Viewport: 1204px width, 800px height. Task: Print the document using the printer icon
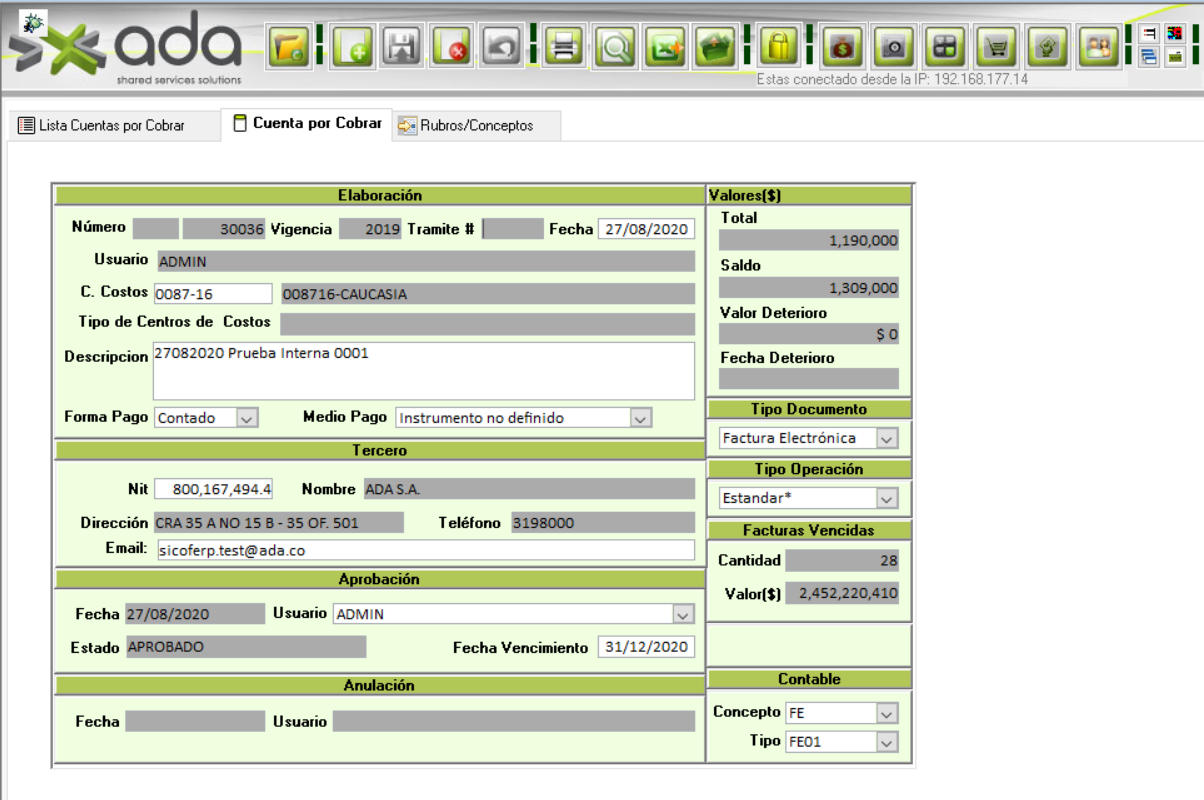(x=565, y=47)
